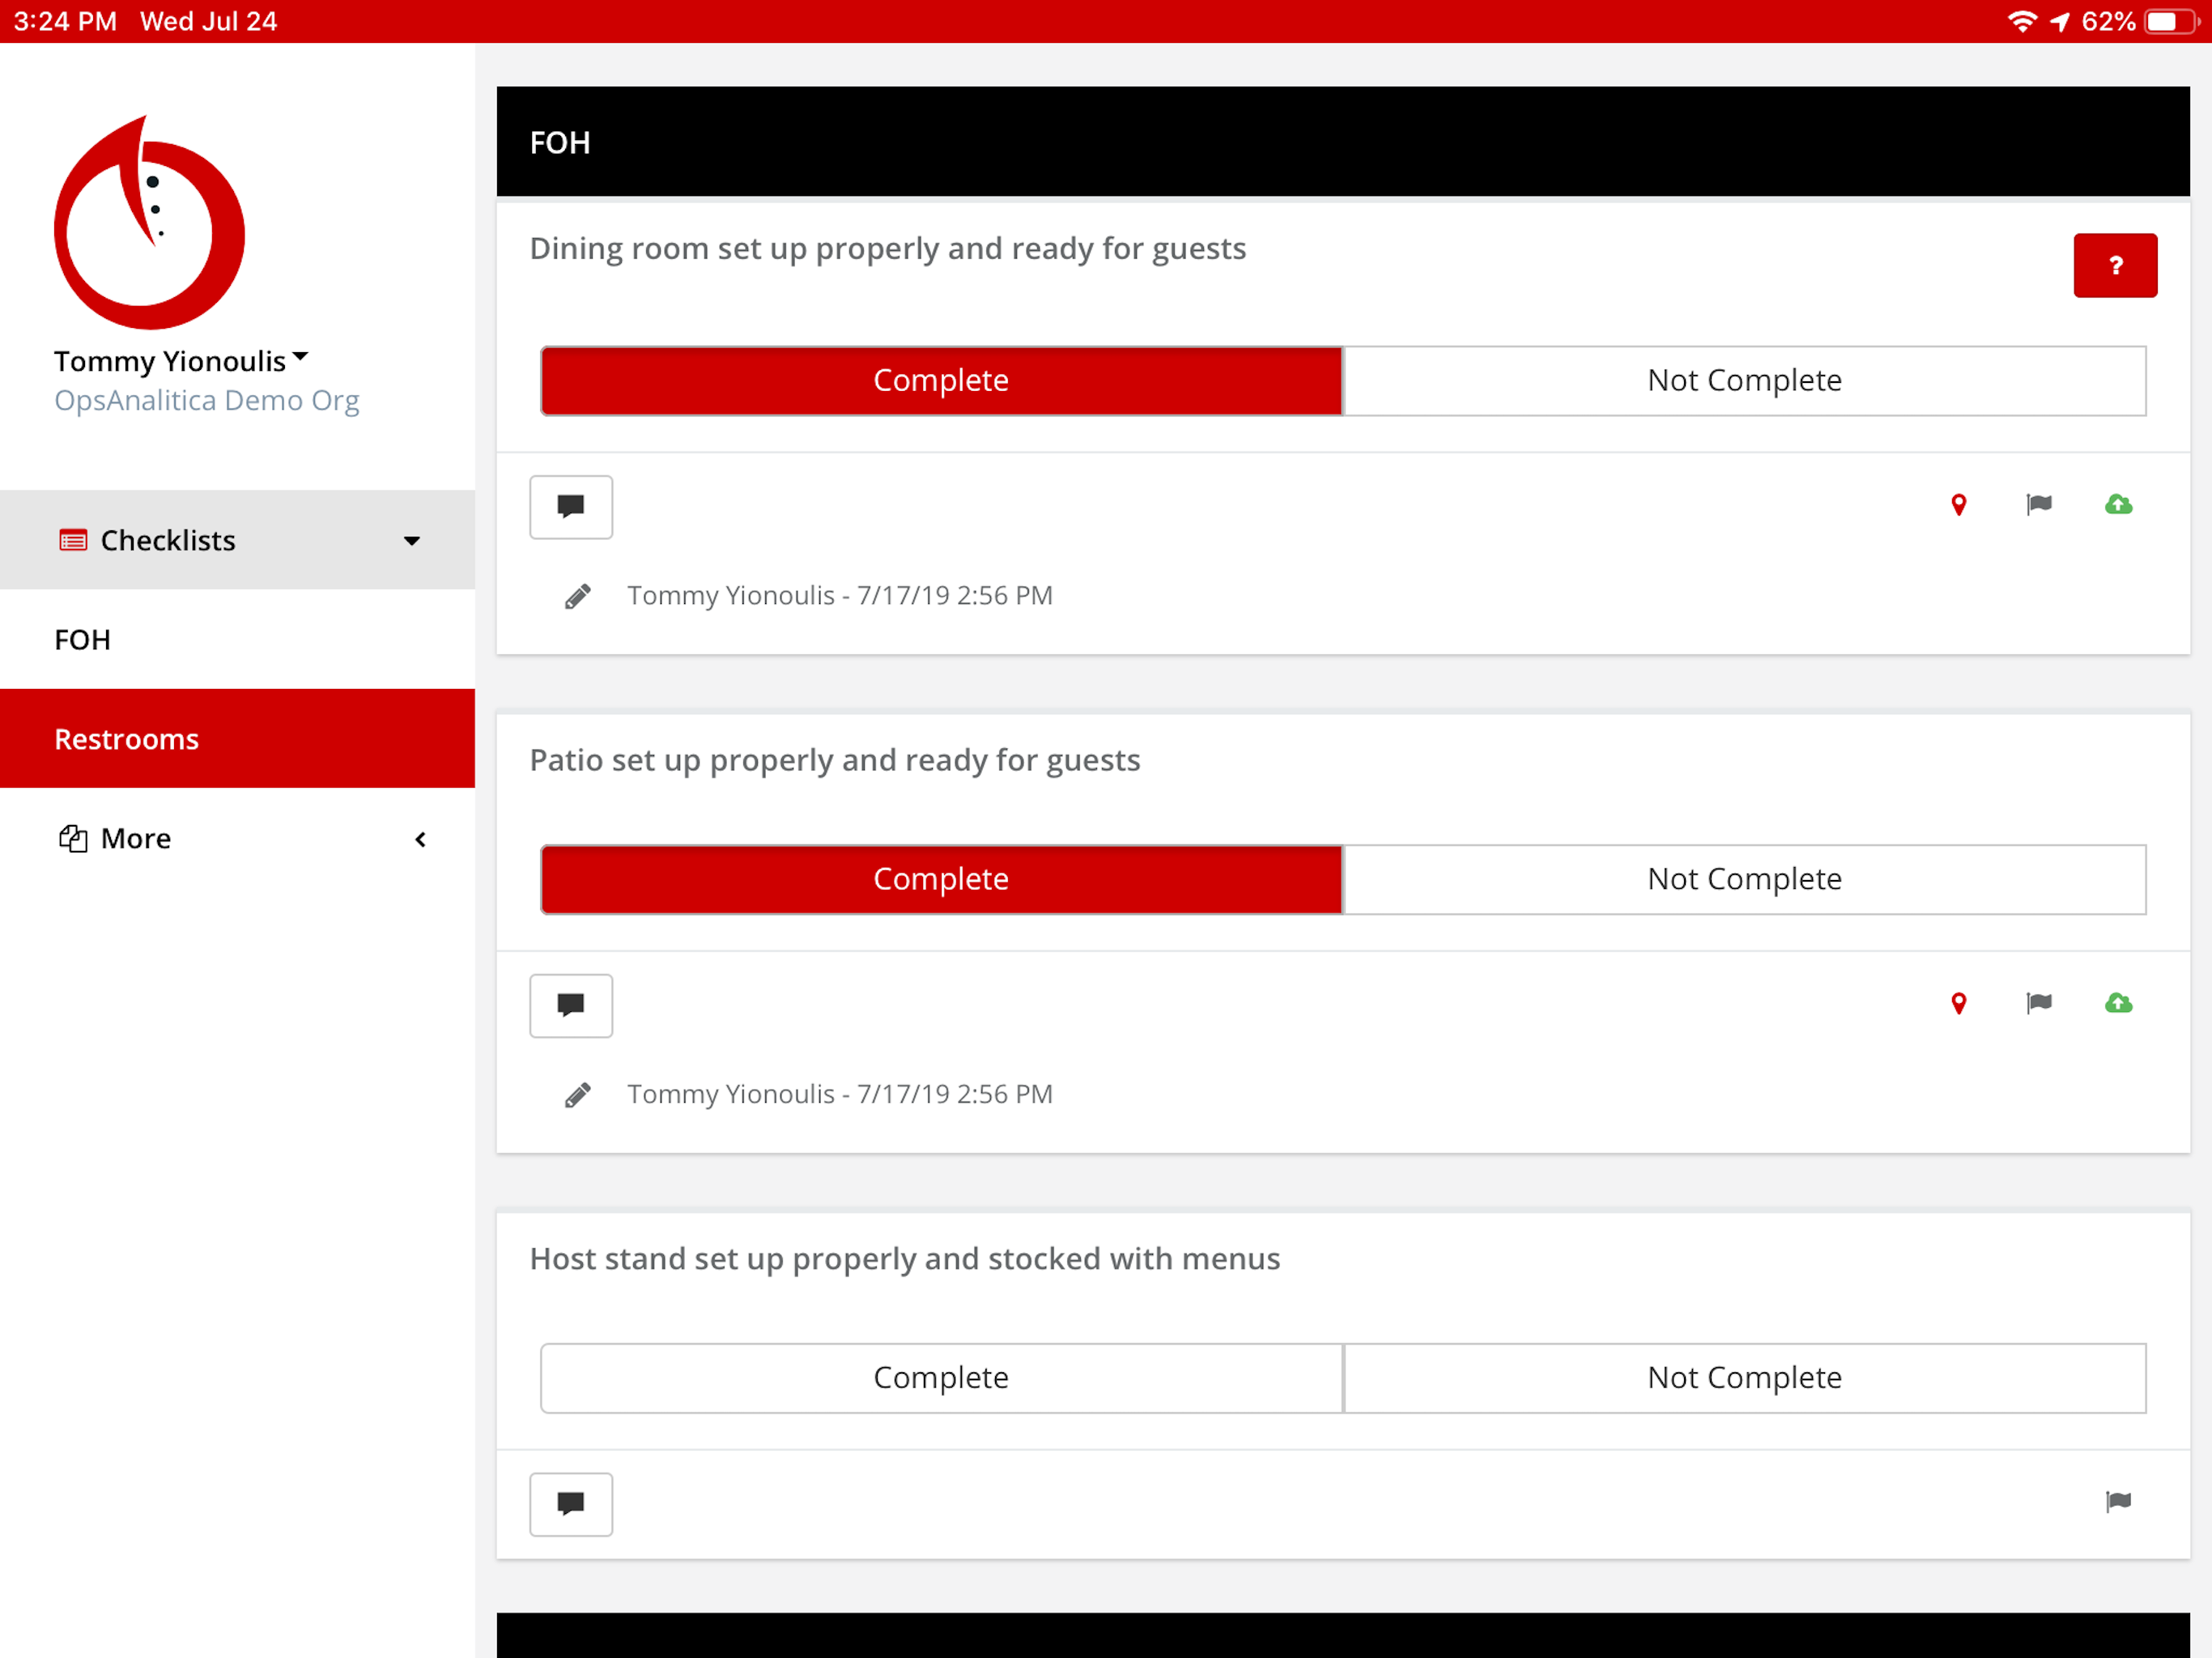Mark Host stand item as Complete
Viewport: 2212px width, 1658px height.
(940, 1377)
